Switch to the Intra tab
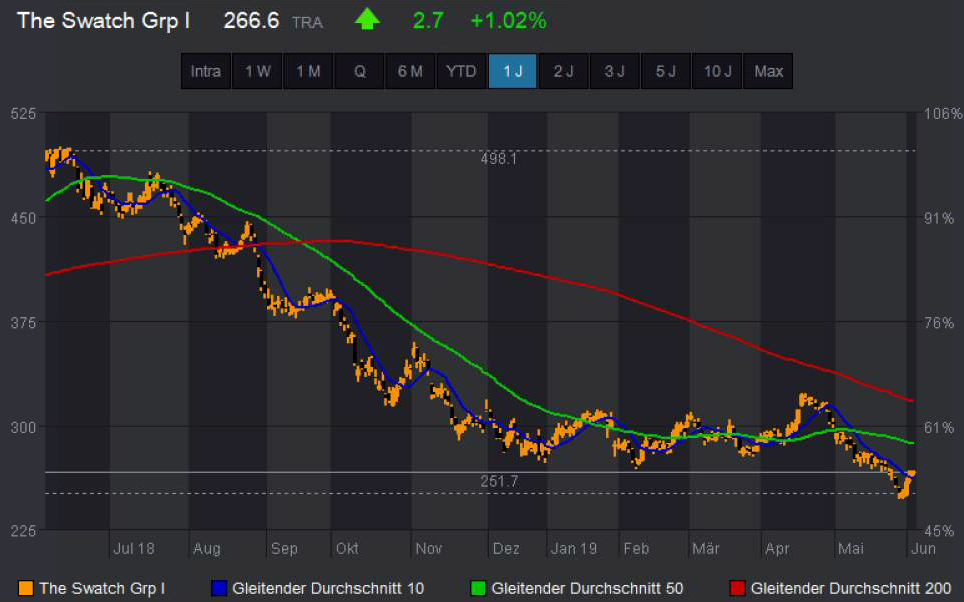Screen dimensions: 964x602 (x=205, y=71)
